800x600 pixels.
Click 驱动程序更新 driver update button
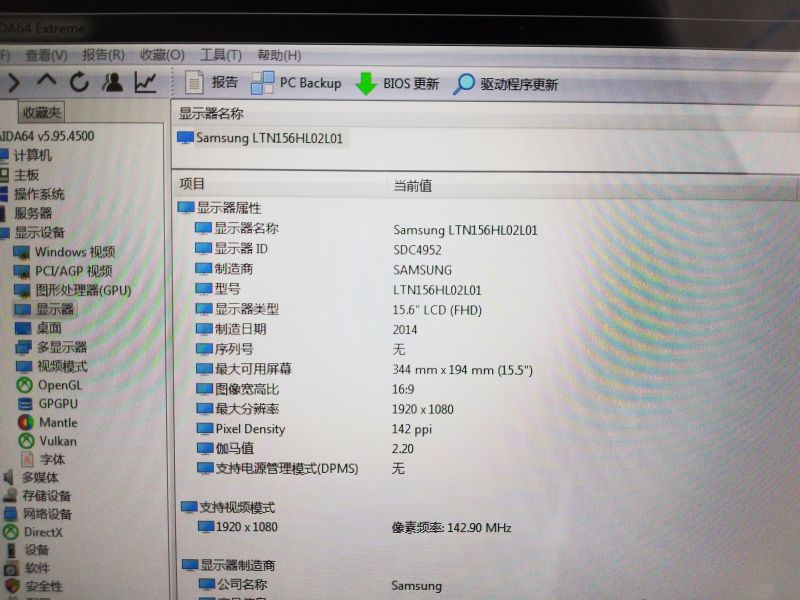(x=506, y=84)
